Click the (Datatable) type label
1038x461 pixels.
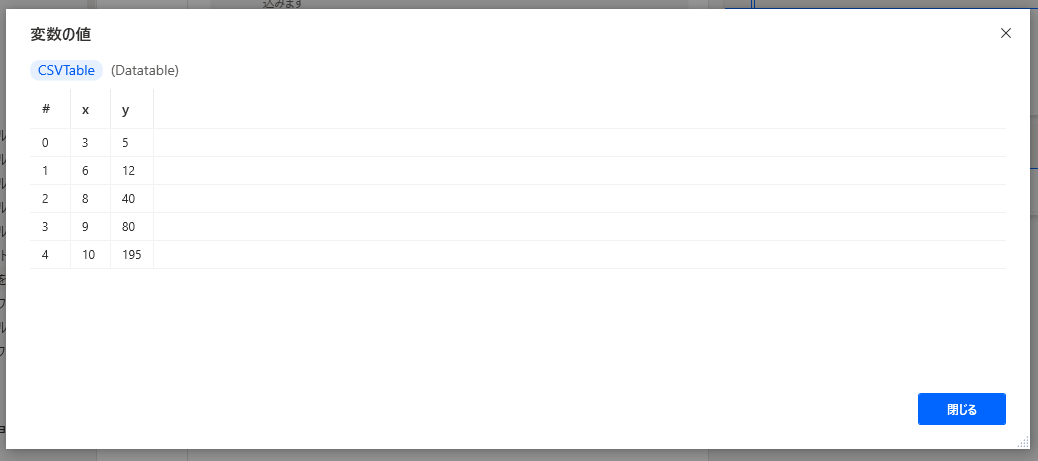coord(145,70)
